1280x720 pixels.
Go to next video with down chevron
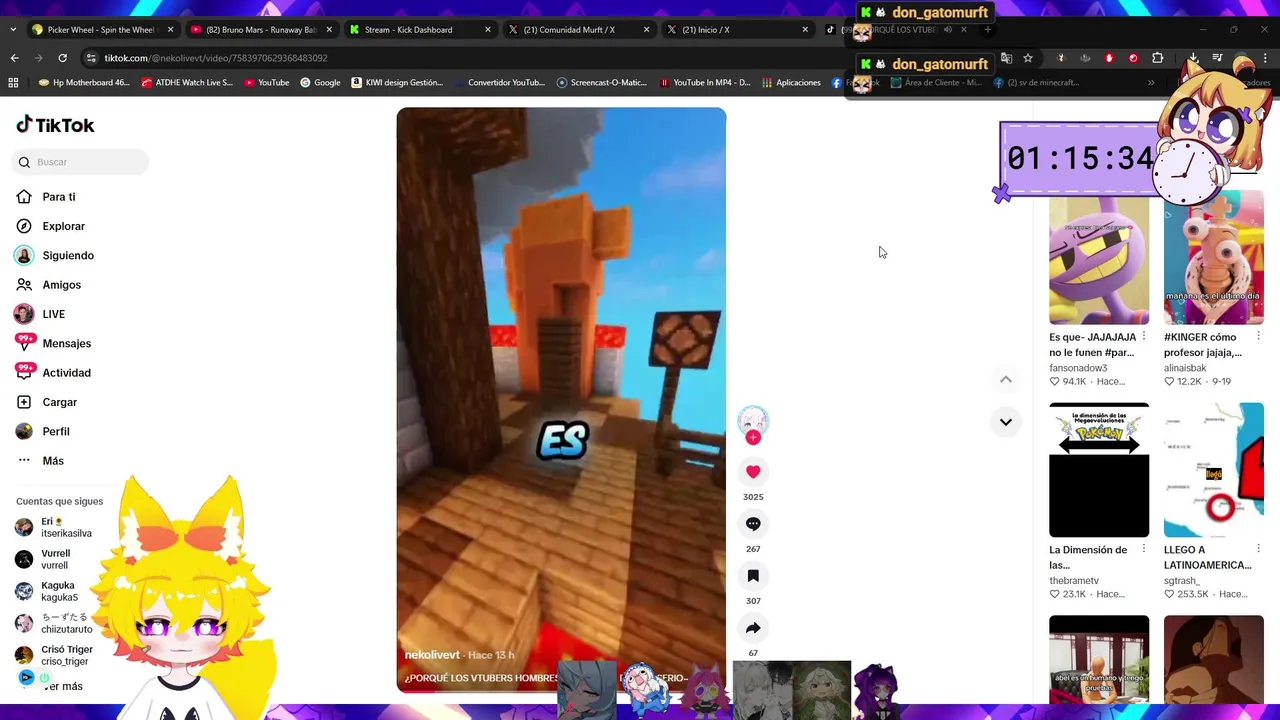click(1006, 422)
